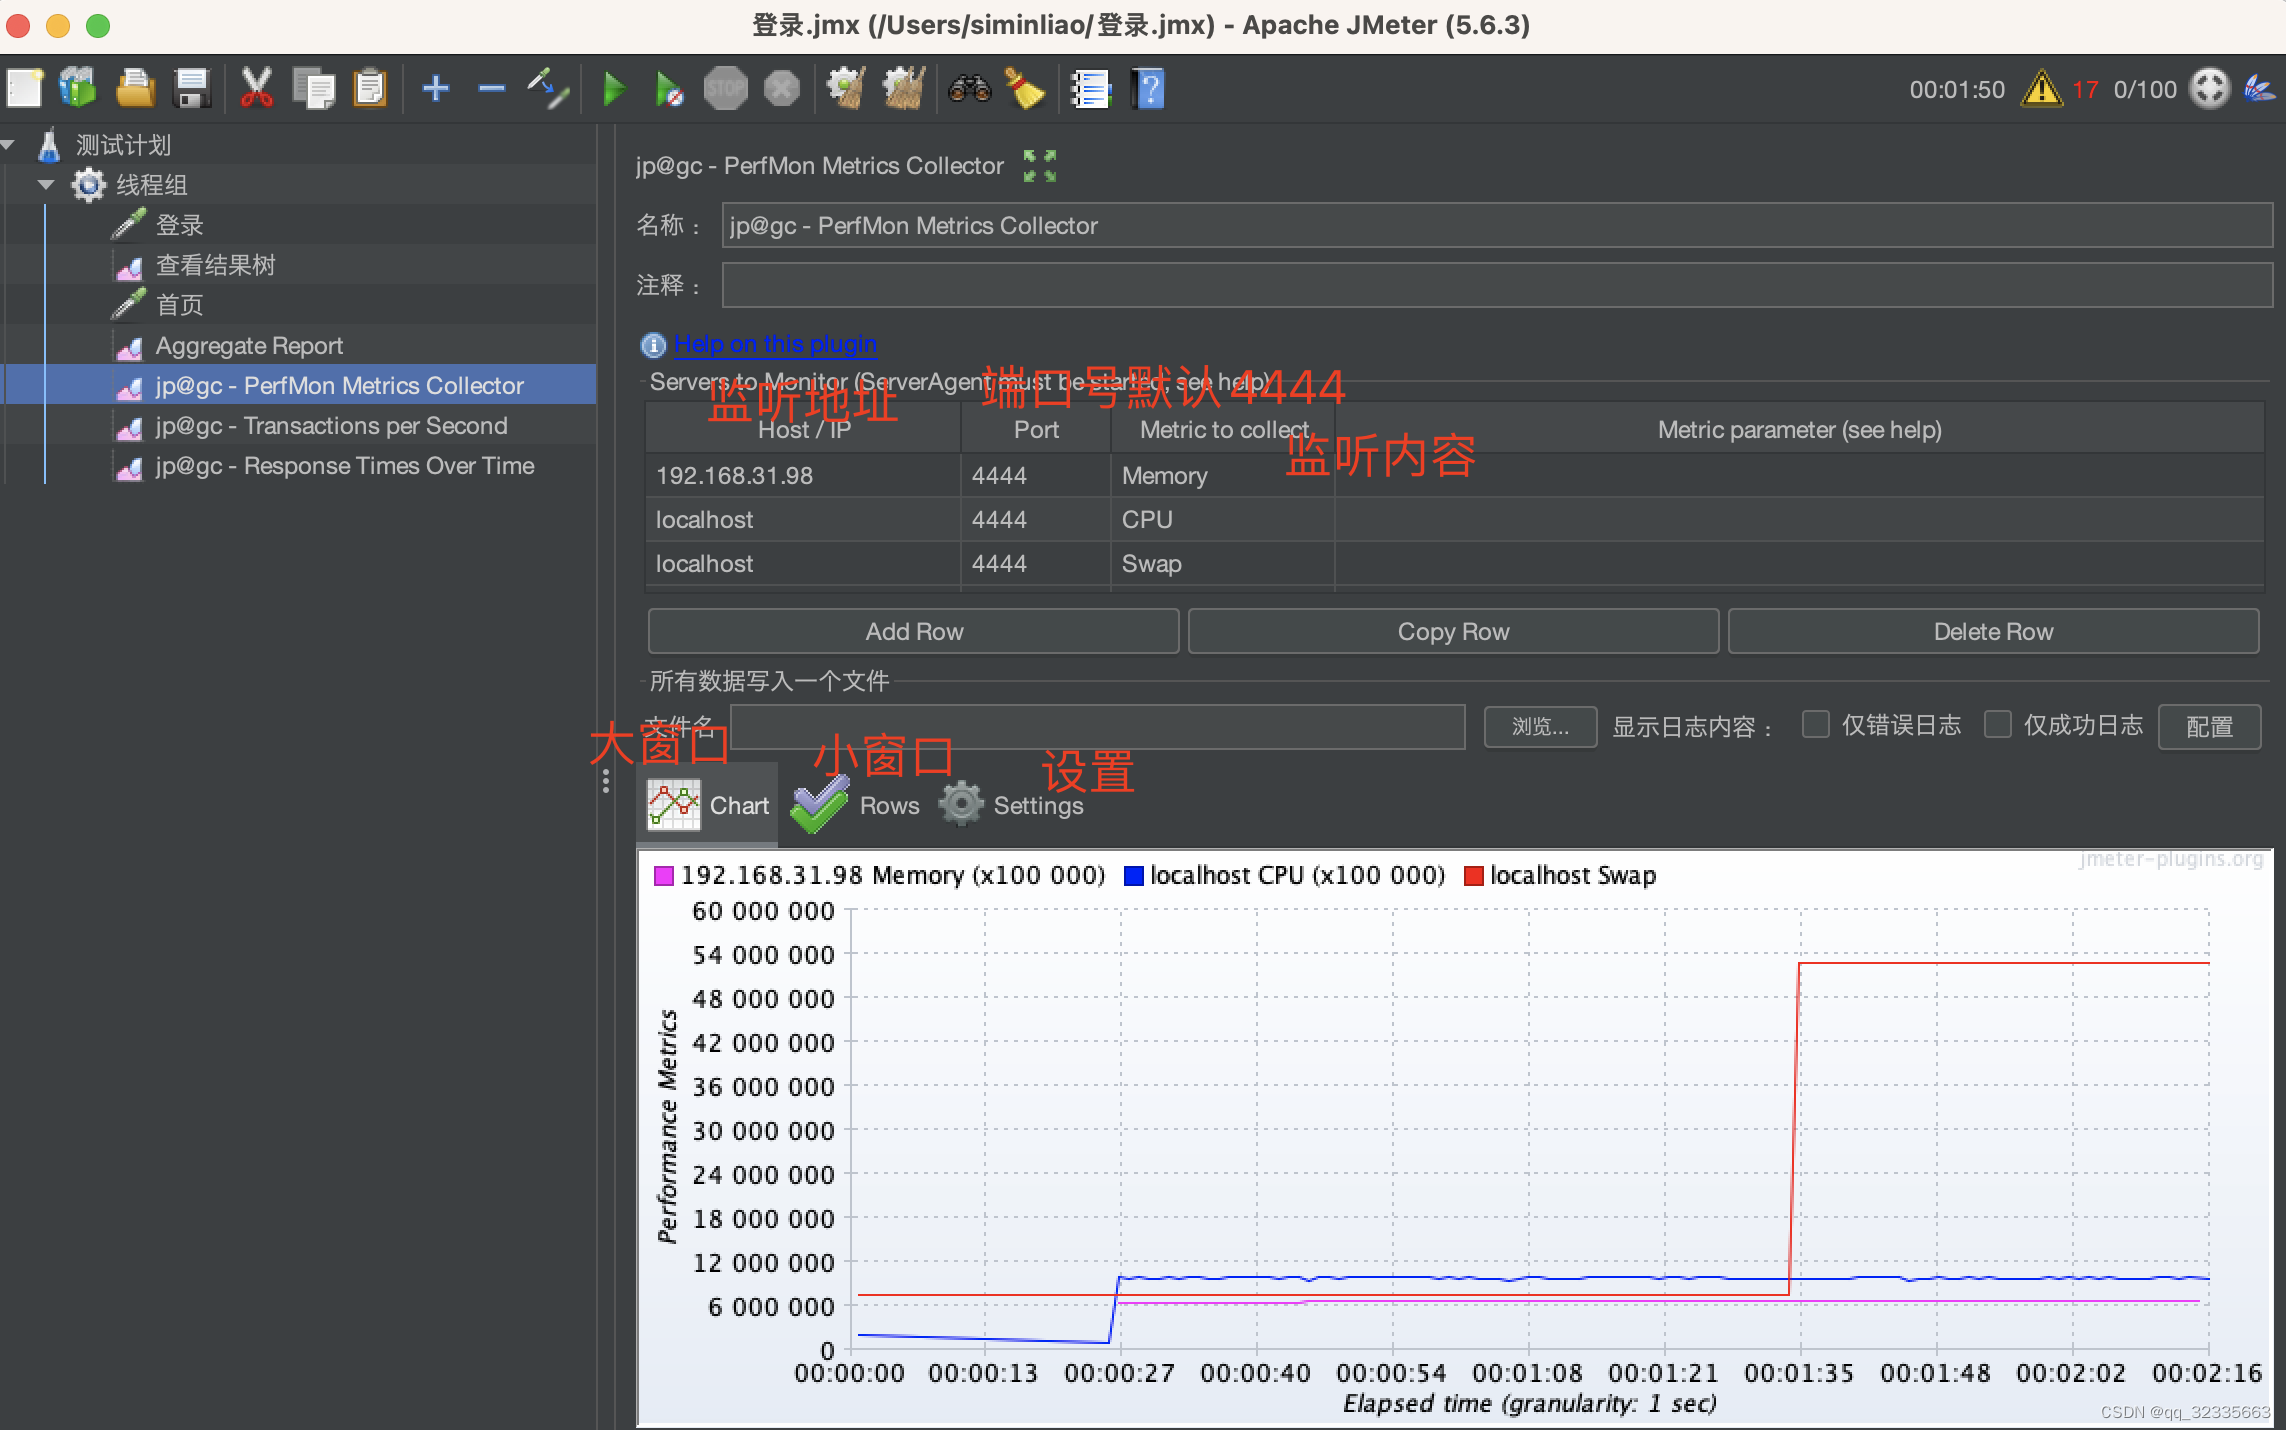Click the 文件名 filename input field
The width and height of the screenshot is (2286, 1430).
(x=1097, y=727)
